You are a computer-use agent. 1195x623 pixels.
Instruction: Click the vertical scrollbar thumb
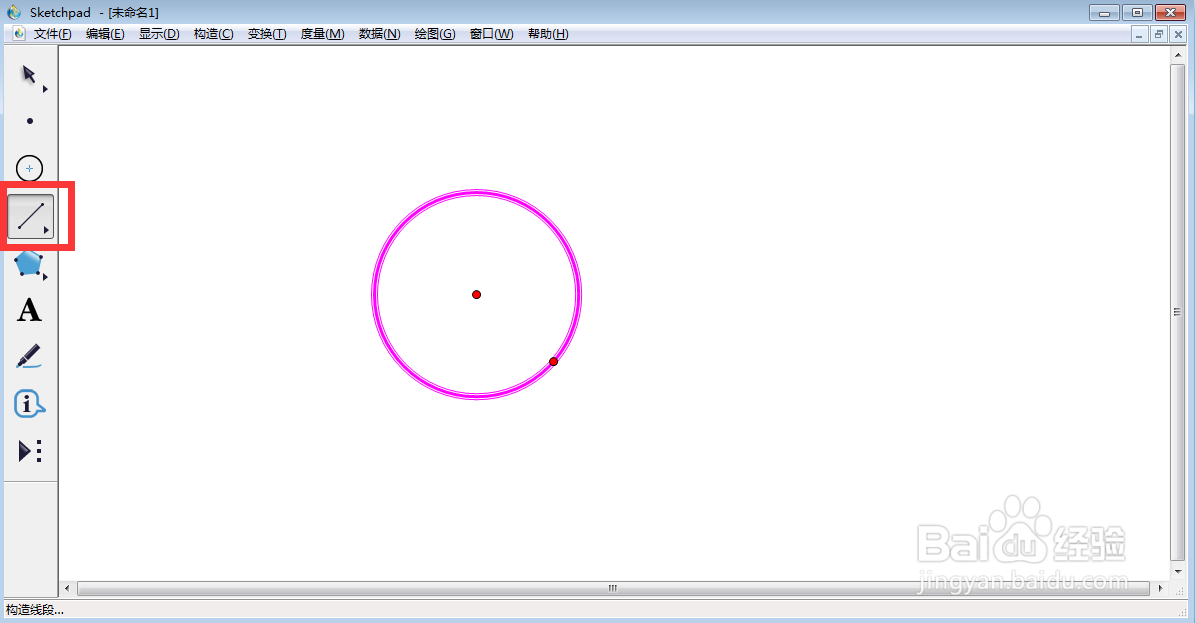point(1177,312)
